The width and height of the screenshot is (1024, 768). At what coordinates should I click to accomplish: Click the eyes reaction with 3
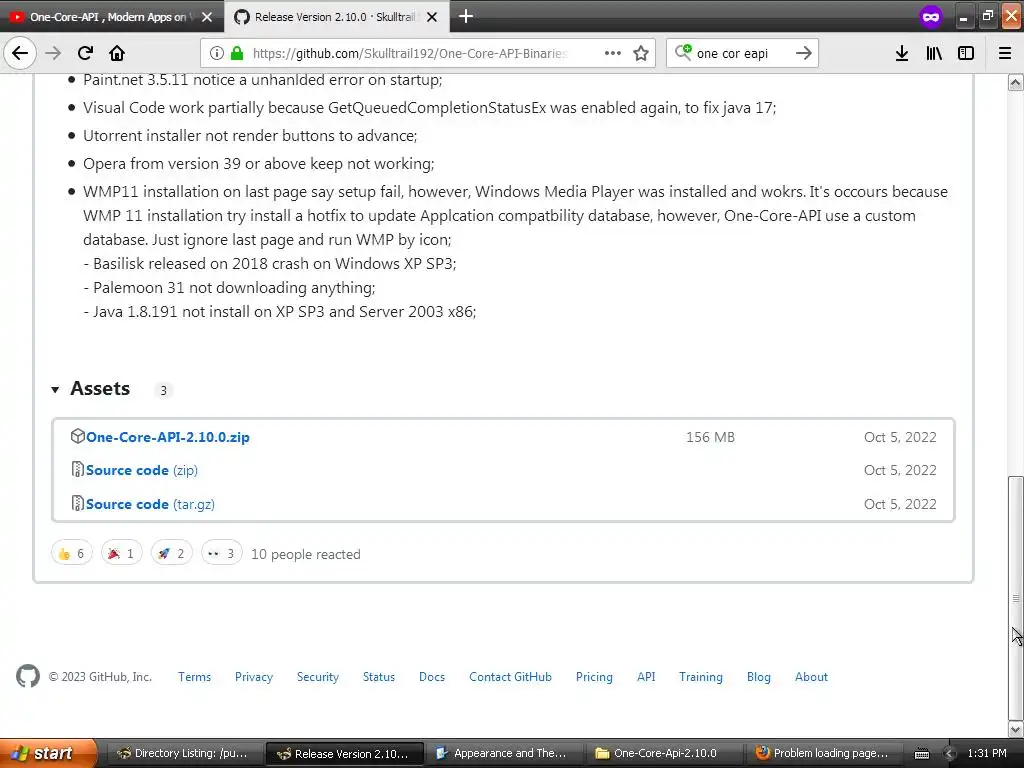(x=221, y=554)
